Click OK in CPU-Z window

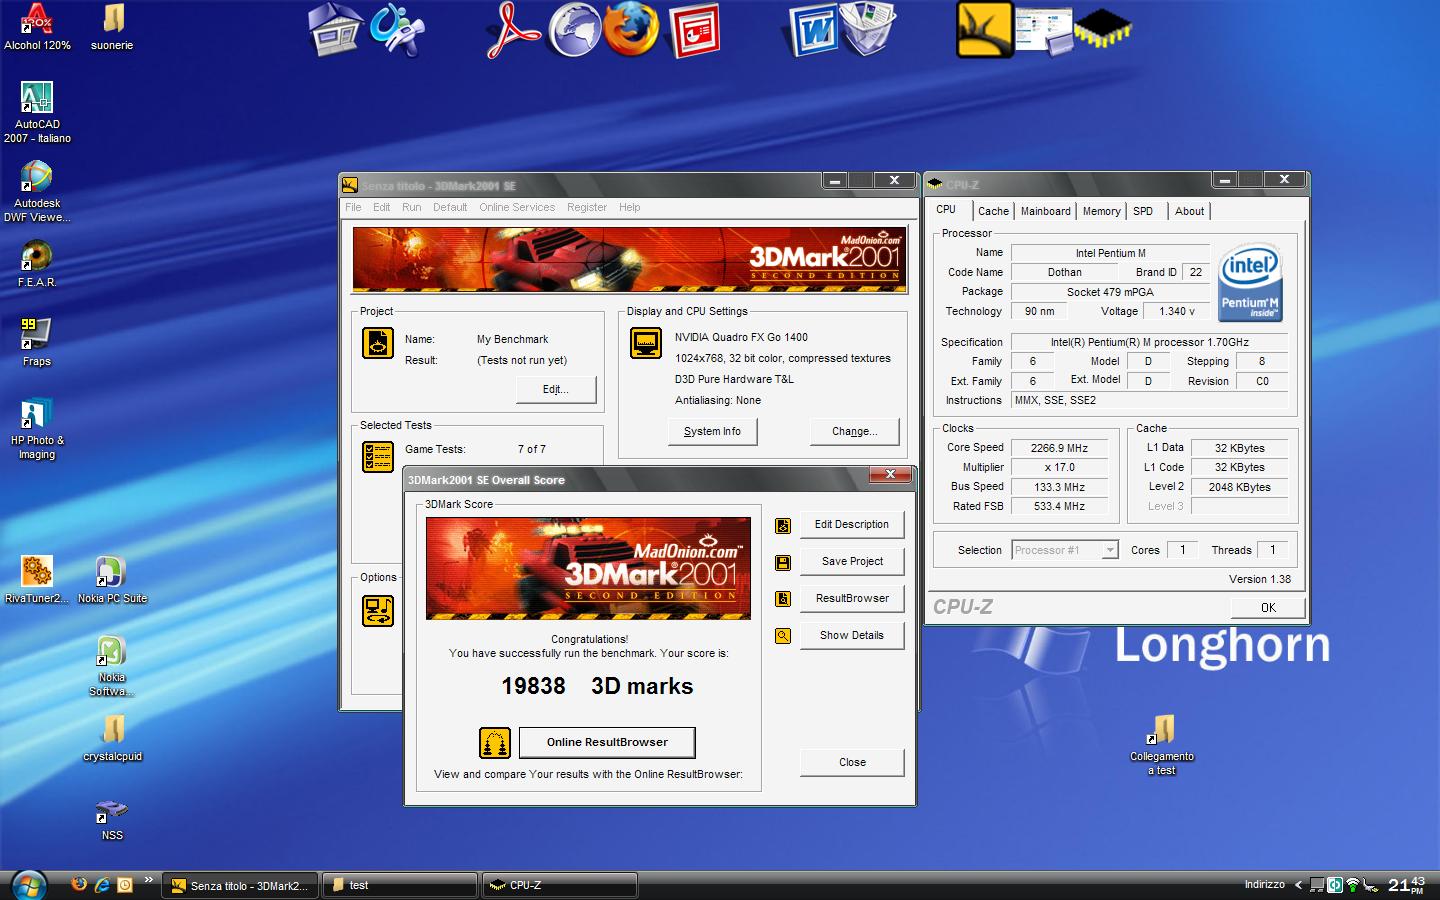point(1268,607)
